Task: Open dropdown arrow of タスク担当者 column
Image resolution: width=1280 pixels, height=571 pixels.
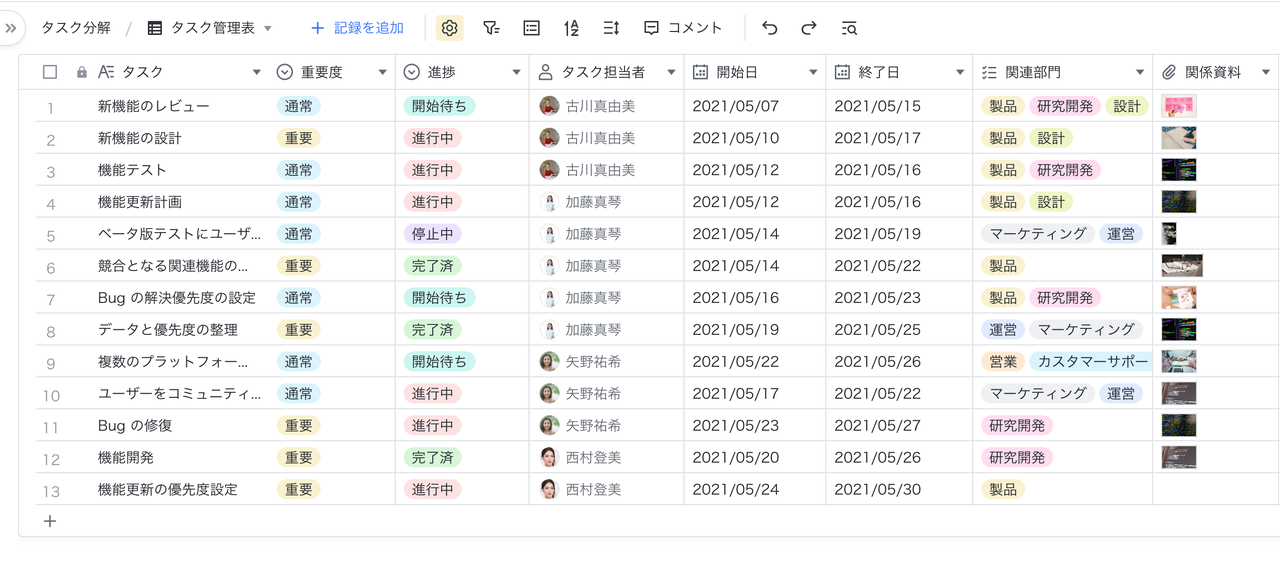Action: coord(671,72)
